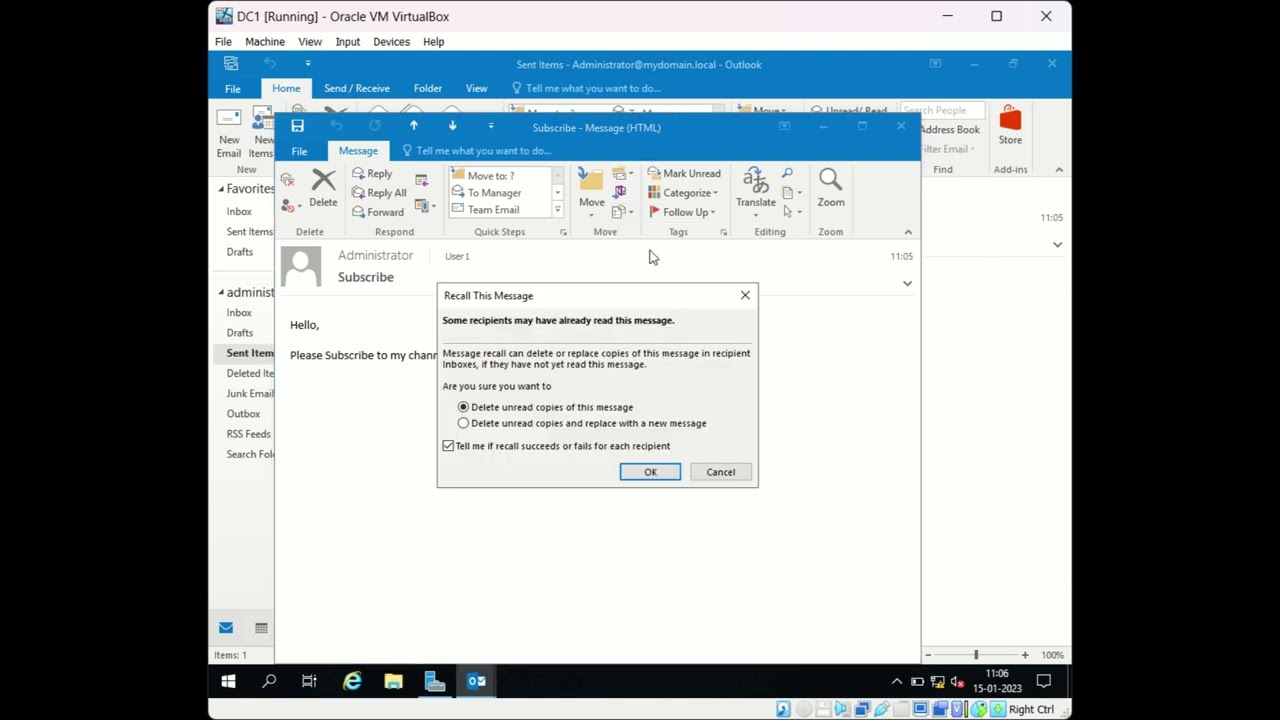Image resolution: width=1280 pixels, height=720 pixels.
Task: Open the Folder tab in Outlook
Action: click(428, 88)
